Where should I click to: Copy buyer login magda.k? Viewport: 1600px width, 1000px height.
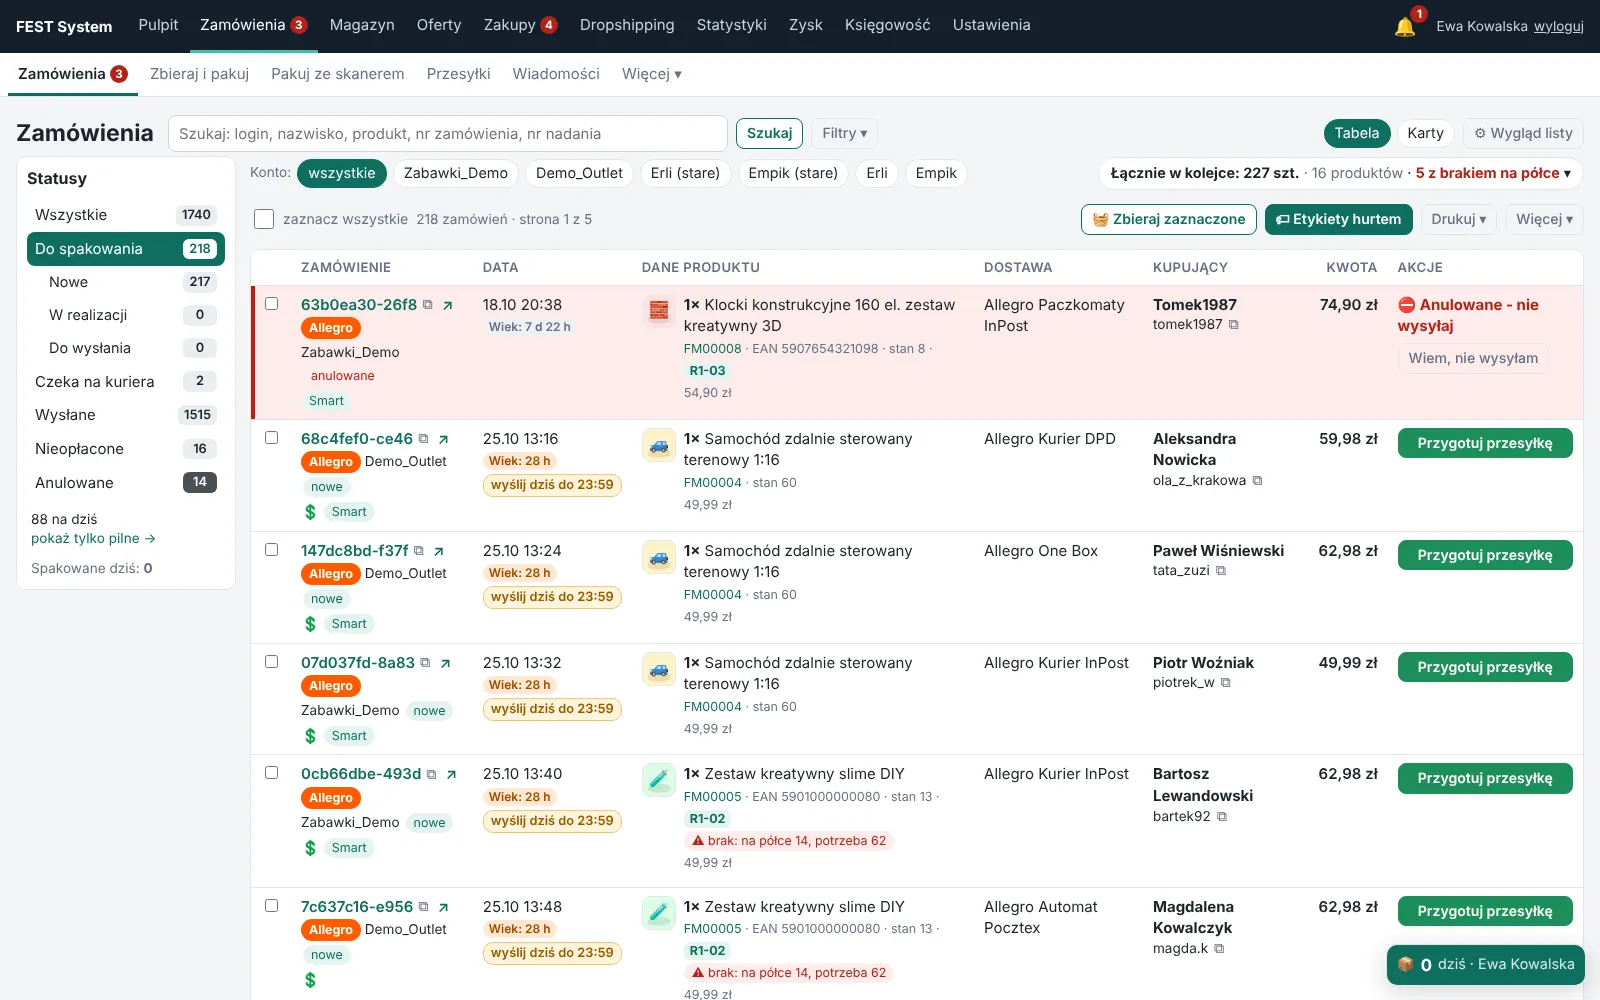(1219, 949)
